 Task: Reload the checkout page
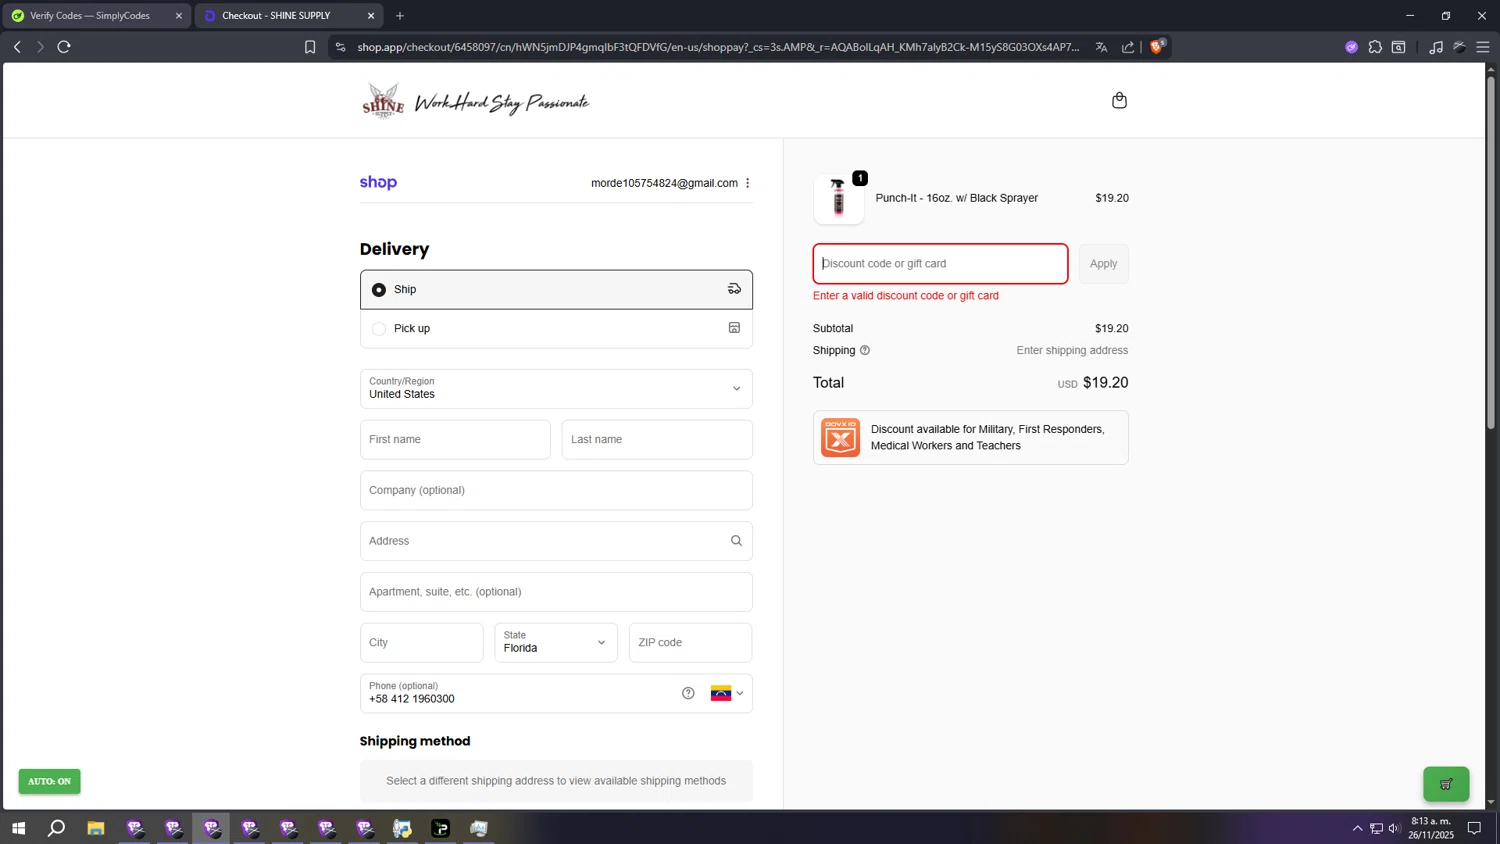(x=64, y=47)
